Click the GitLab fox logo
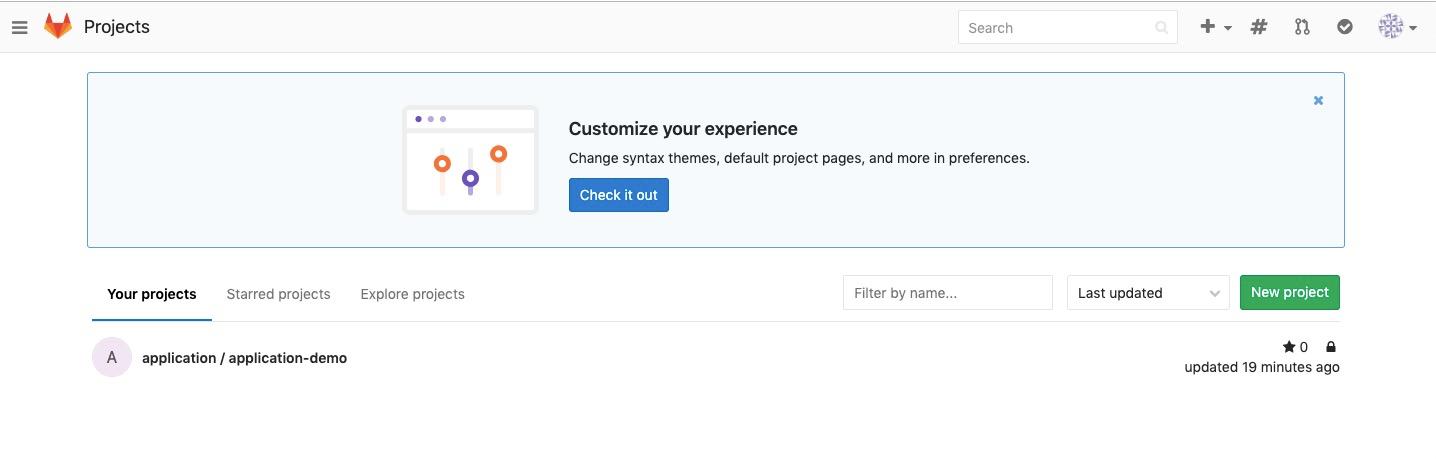This screenshot has width=1436, height=459. 58,27
